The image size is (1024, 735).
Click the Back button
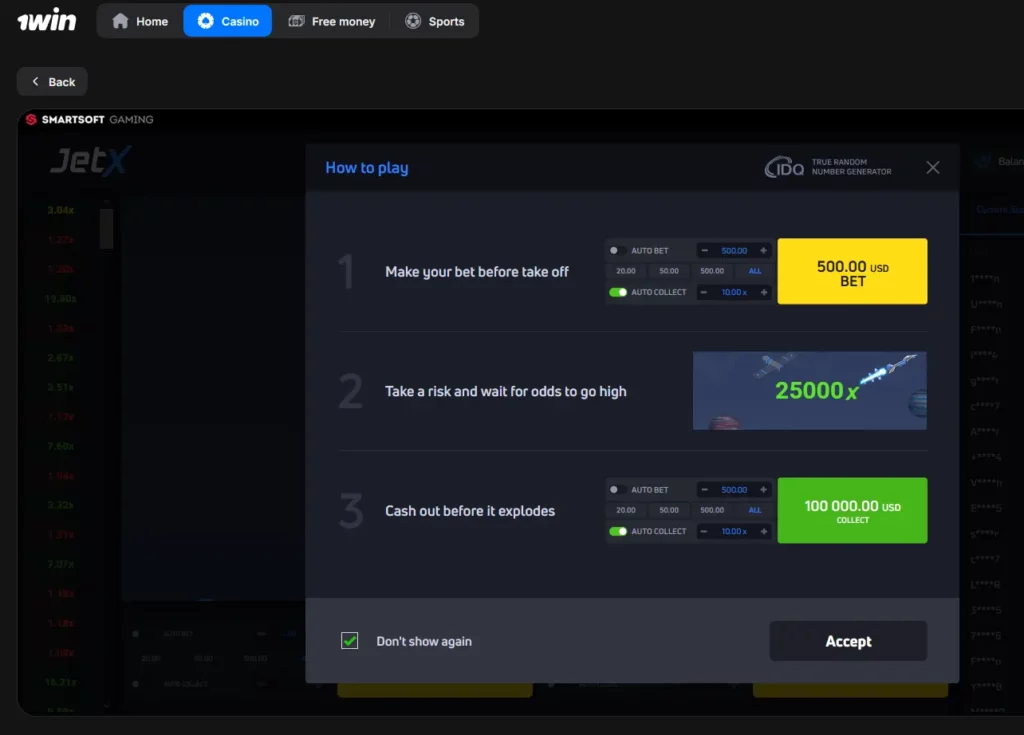click(53, 82)
